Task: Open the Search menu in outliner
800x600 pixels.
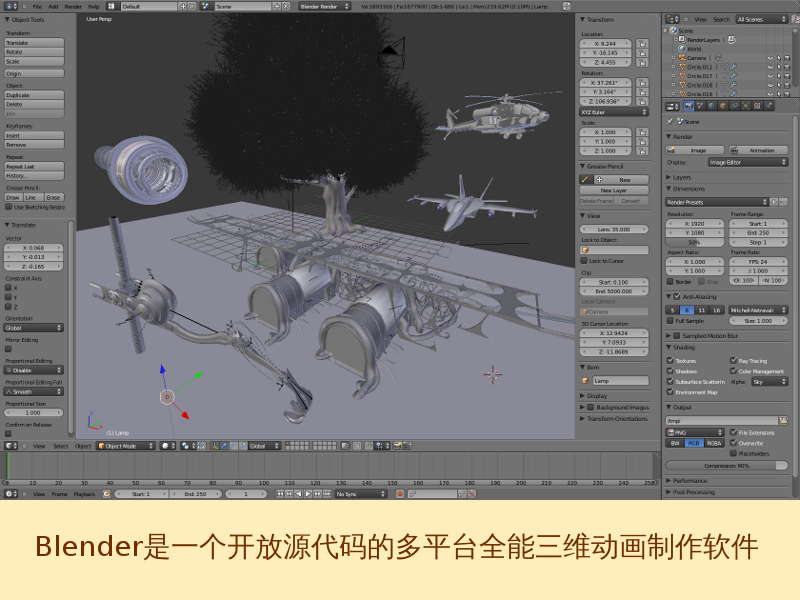Action: click(721, 19)
